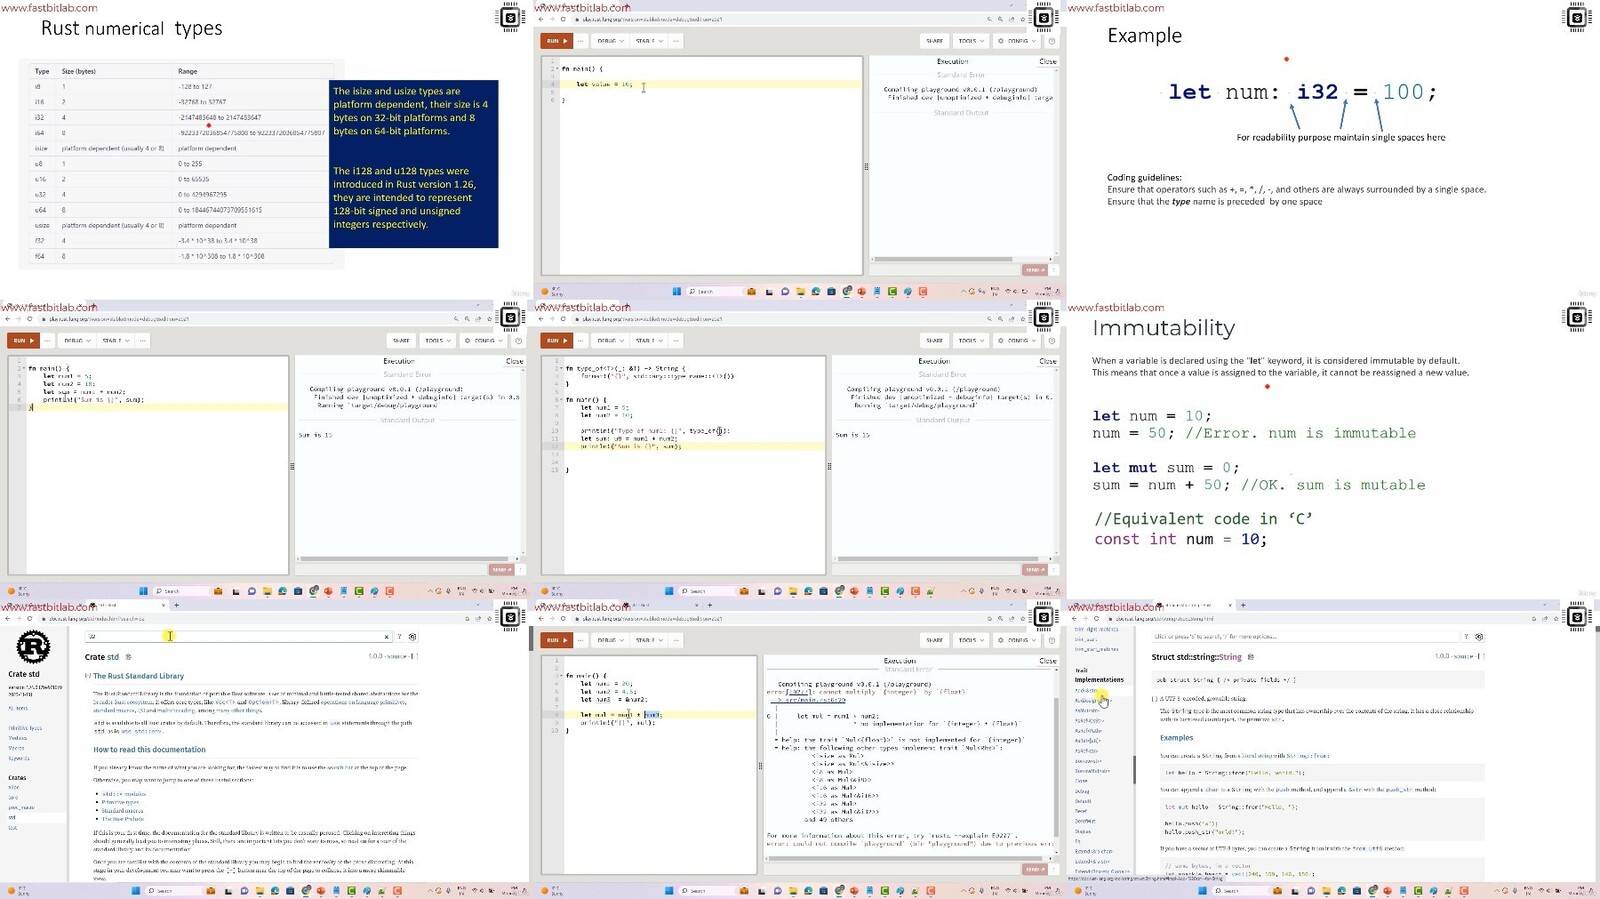1600x899 pixels.
Task: Open DEBUG dropdown in 'let value = 10' playground
Action: tap(609, 41)
